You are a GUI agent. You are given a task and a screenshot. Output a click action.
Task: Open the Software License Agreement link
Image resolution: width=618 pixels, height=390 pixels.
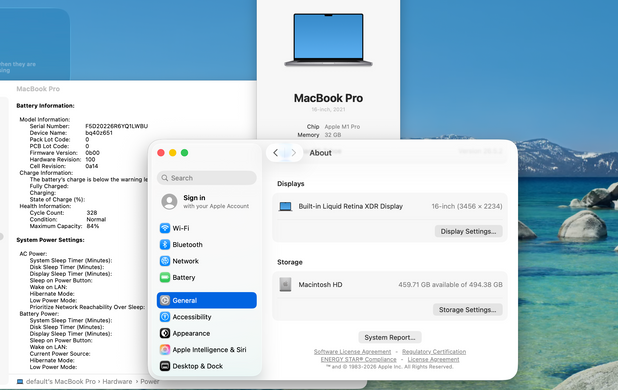[x=352, y=352]
